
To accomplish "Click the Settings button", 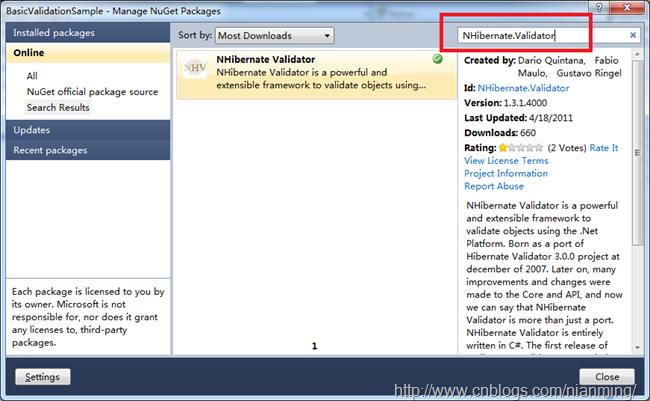I will click(x=43, y=377).
